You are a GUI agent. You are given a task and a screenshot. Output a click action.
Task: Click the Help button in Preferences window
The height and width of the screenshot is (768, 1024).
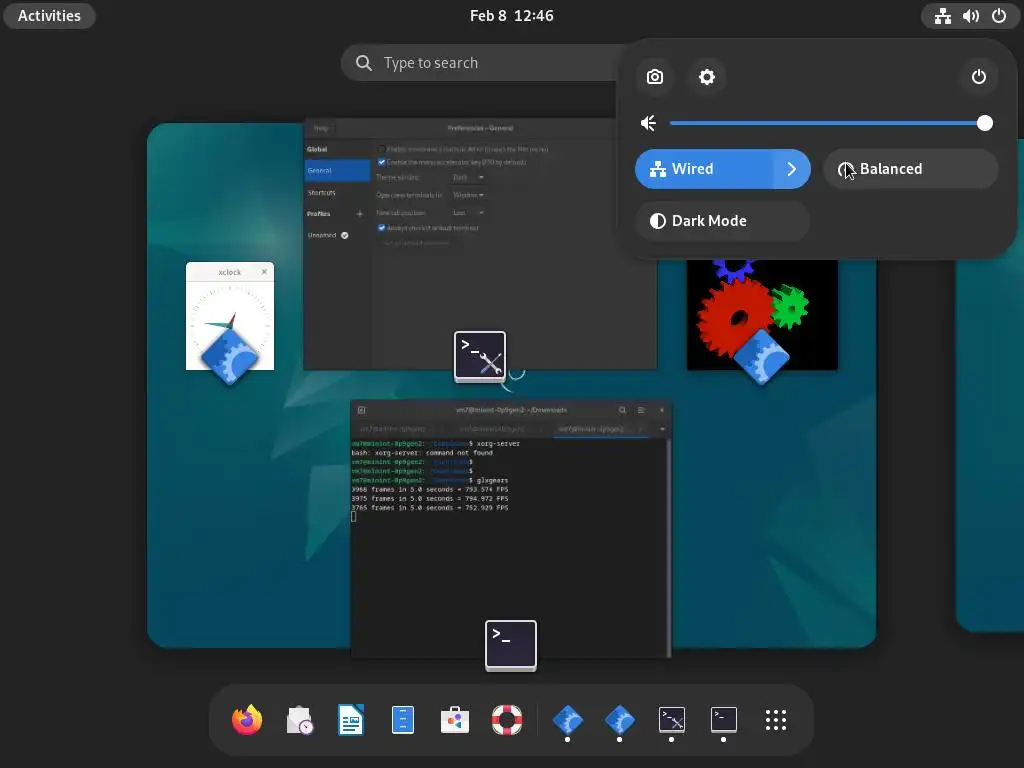point(321,128)
